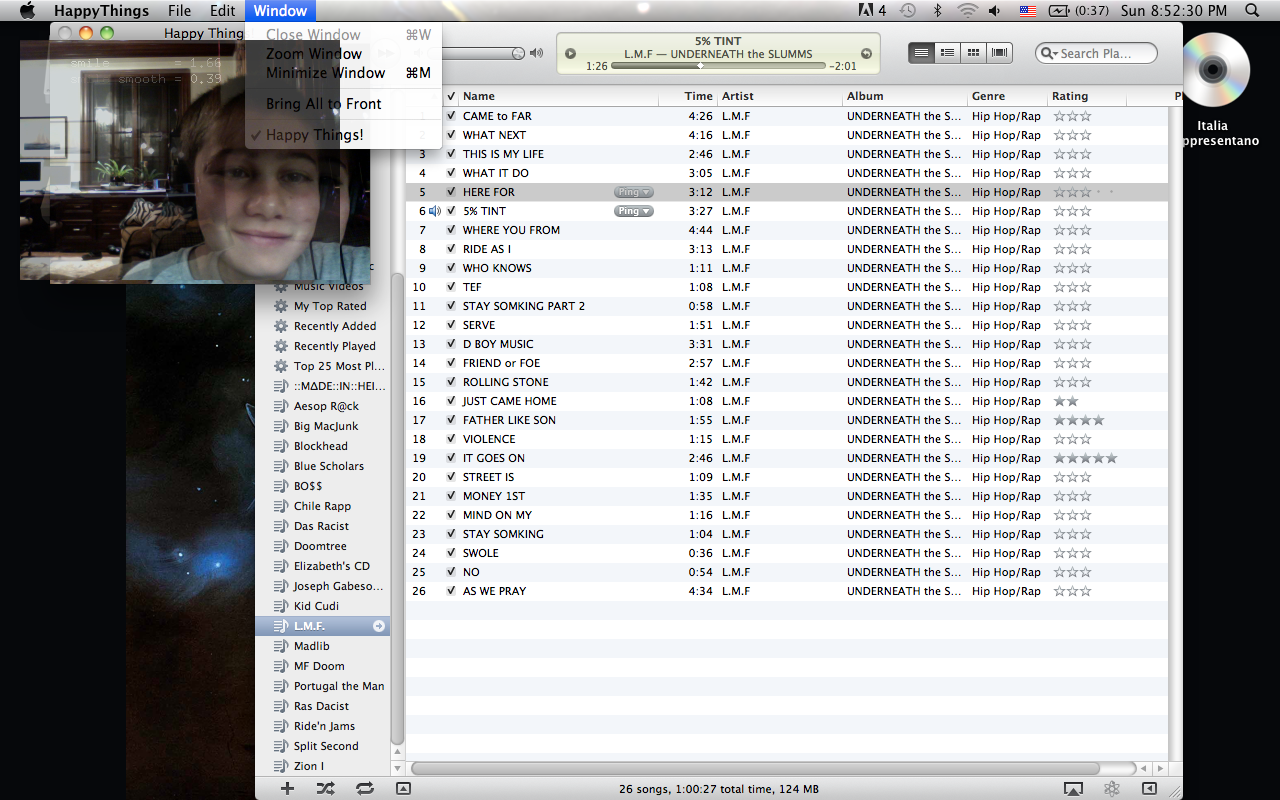Select the Recently Added smart playlist
The width and height of the screenshot is (1280, 800).
point(335,326)
